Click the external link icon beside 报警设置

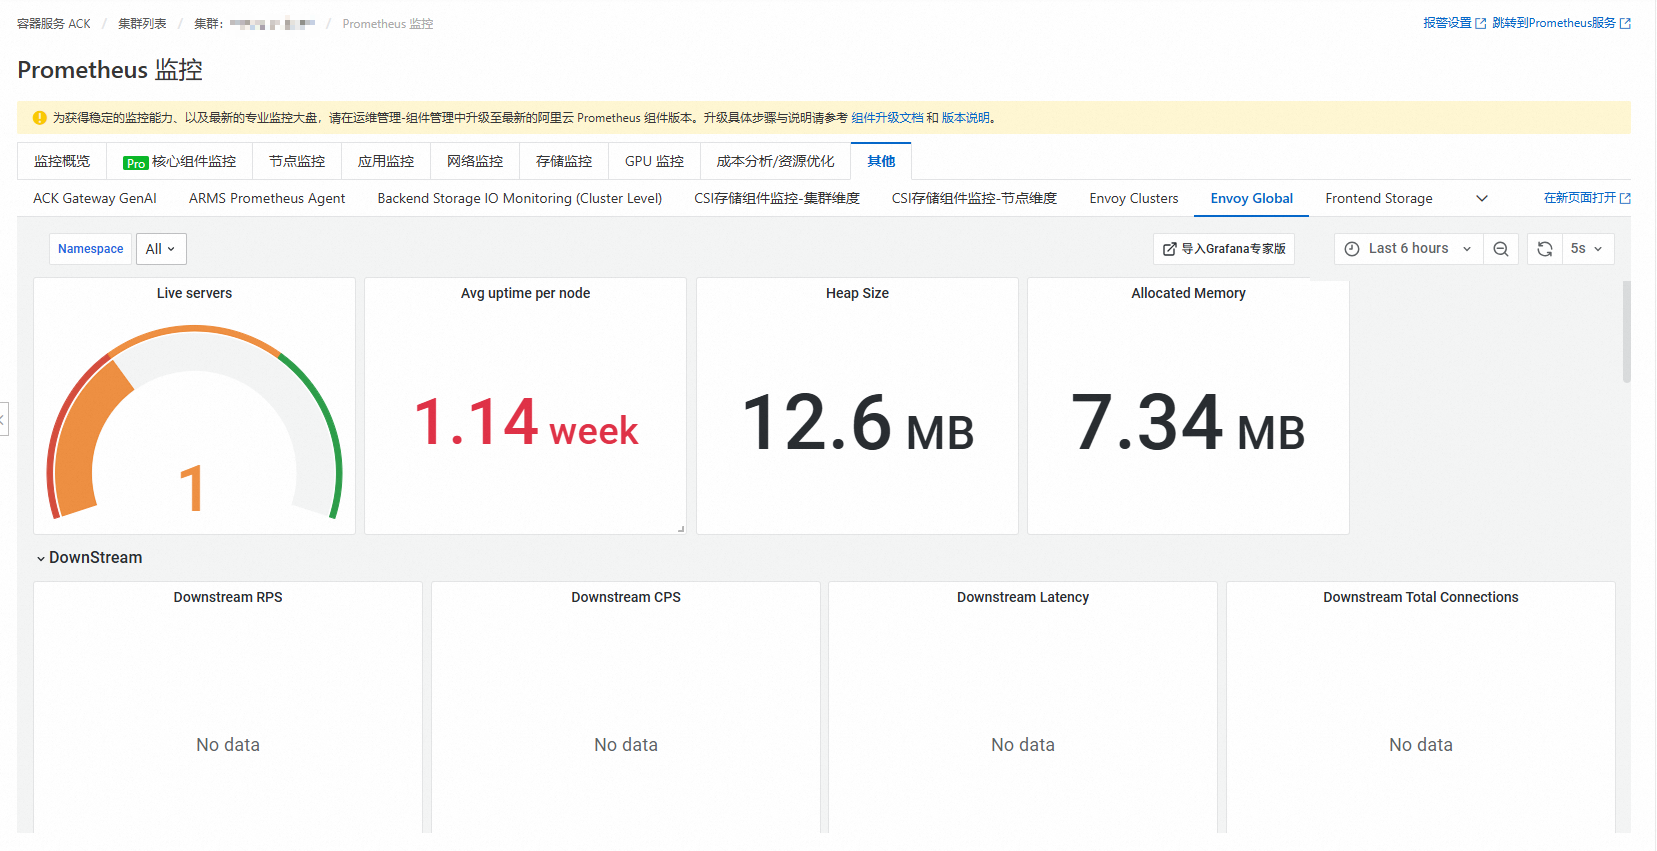(1481, 23)
